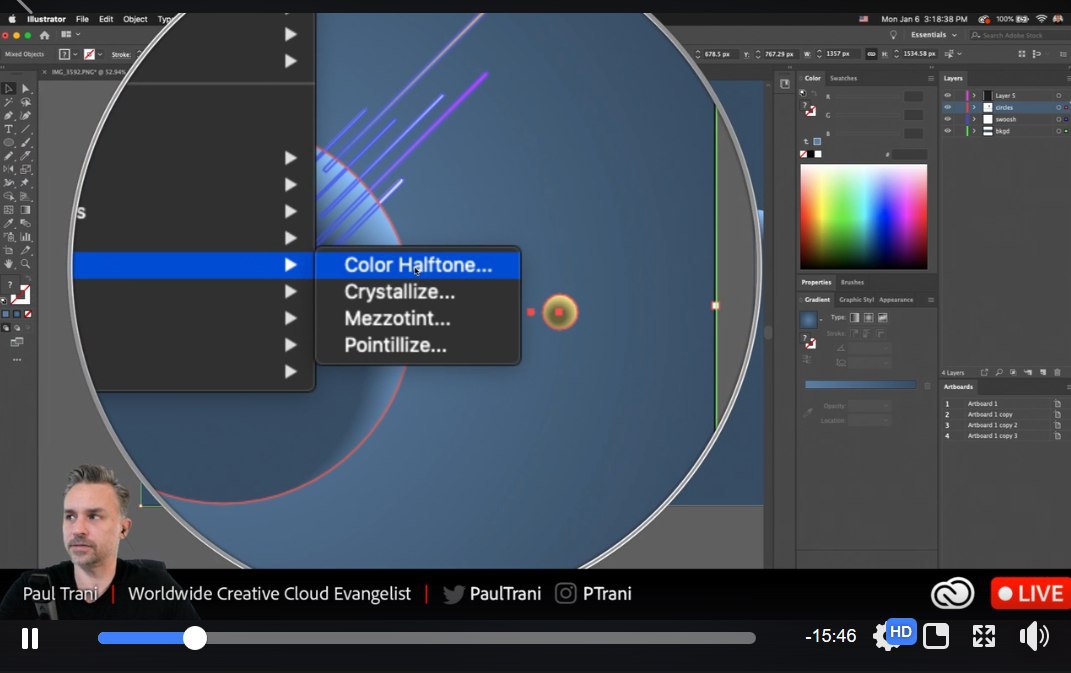1071x673 pixels.
Task: Open the Apple menu
Action: pos(12,19)
